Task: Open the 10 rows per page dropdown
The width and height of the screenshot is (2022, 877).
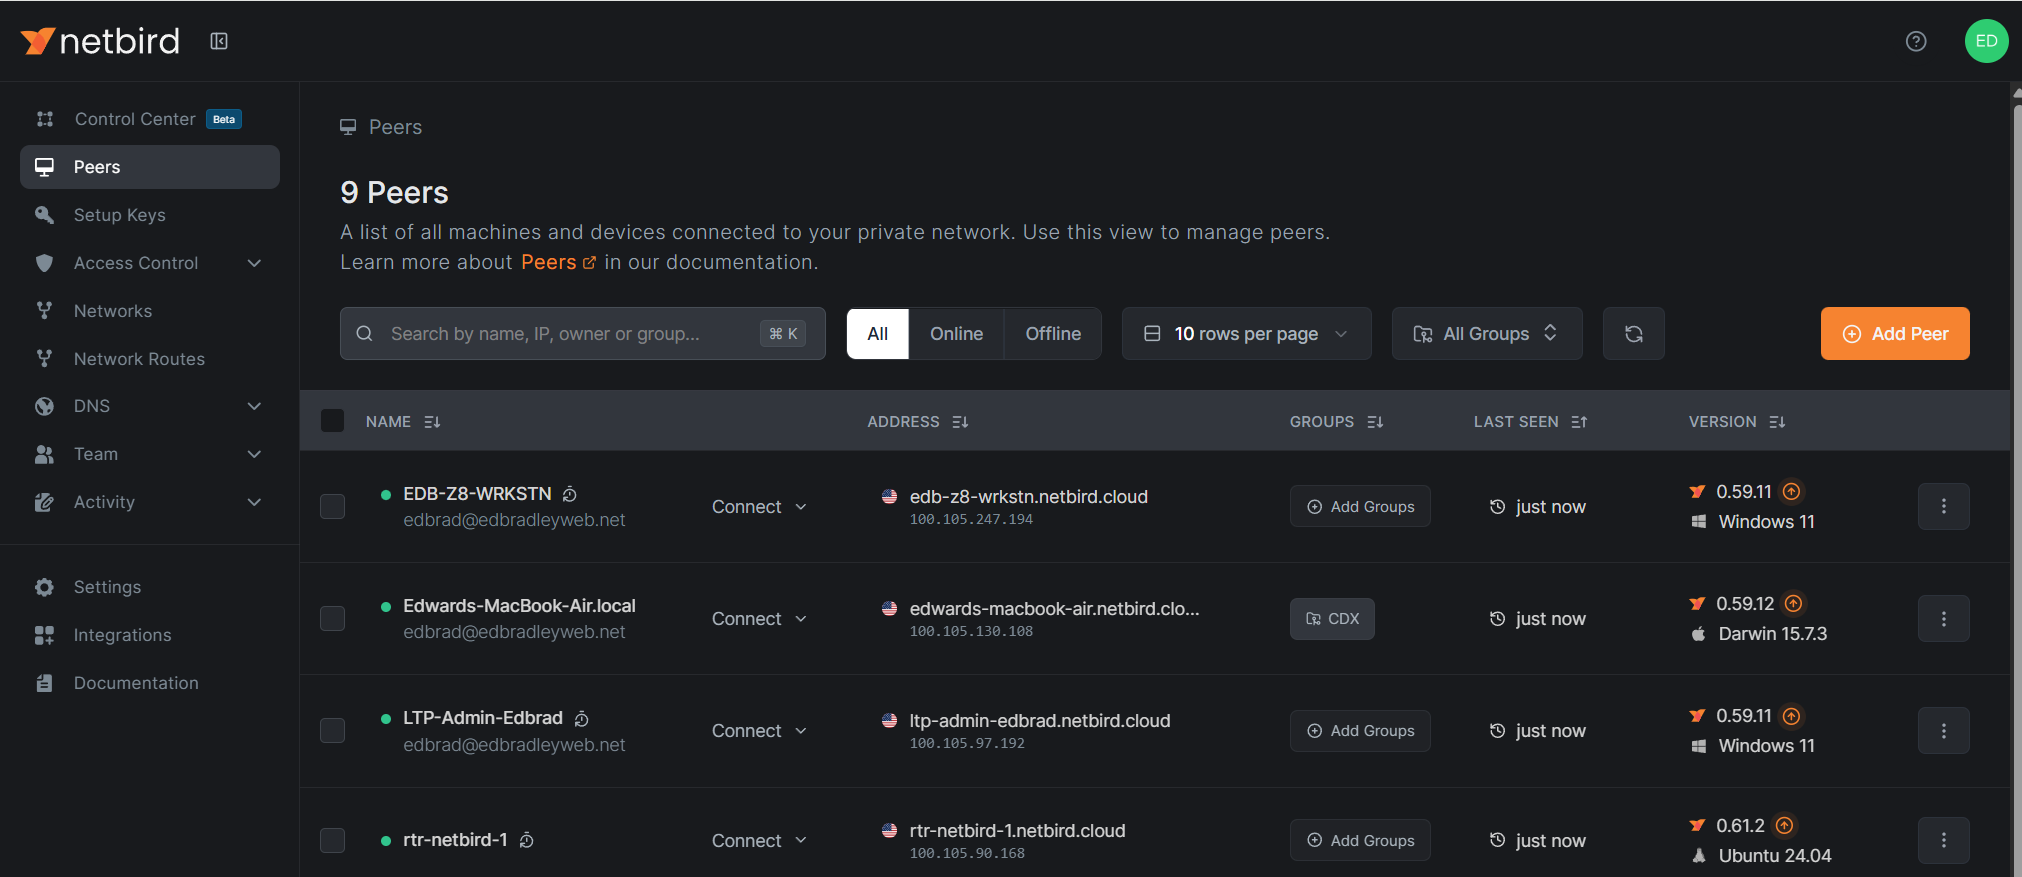Action: [x=1245, y=334]
